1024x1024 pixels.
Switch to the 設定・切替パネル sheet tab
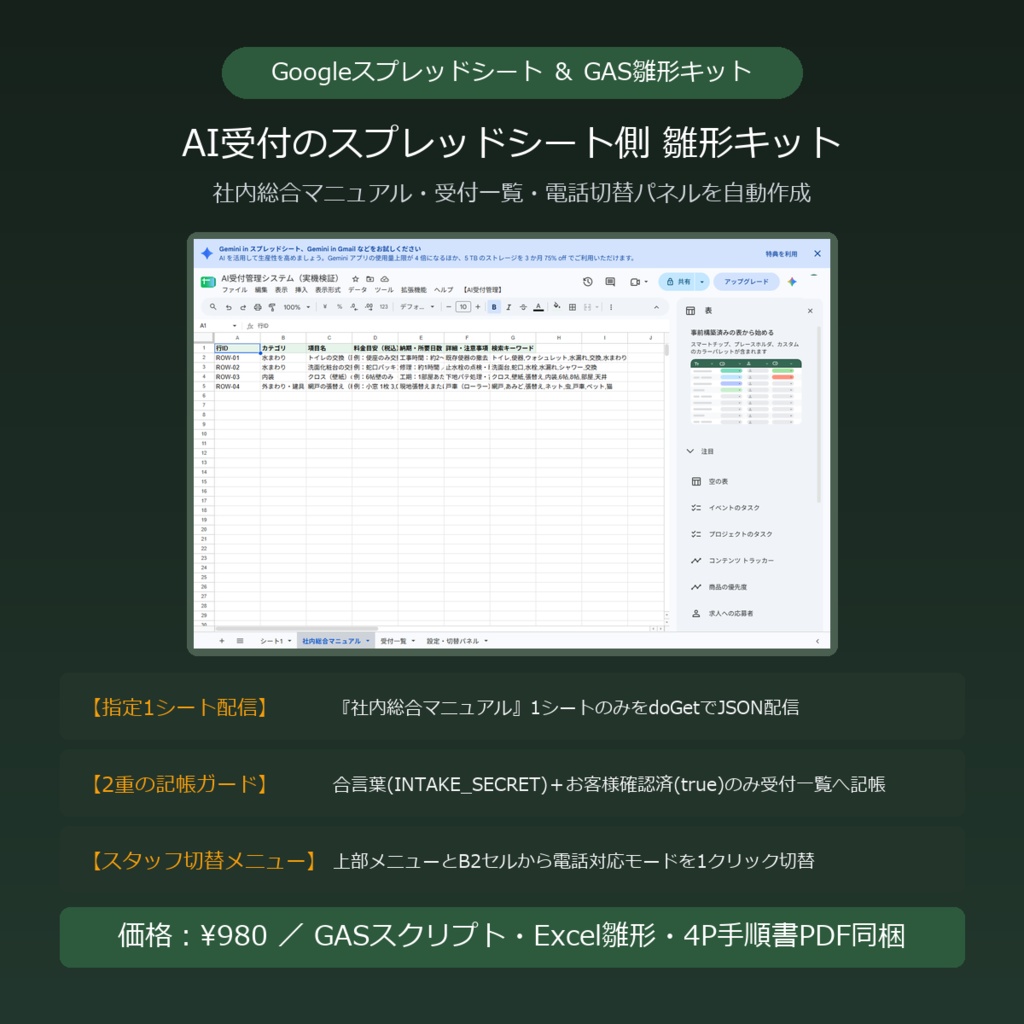[453, 641]
